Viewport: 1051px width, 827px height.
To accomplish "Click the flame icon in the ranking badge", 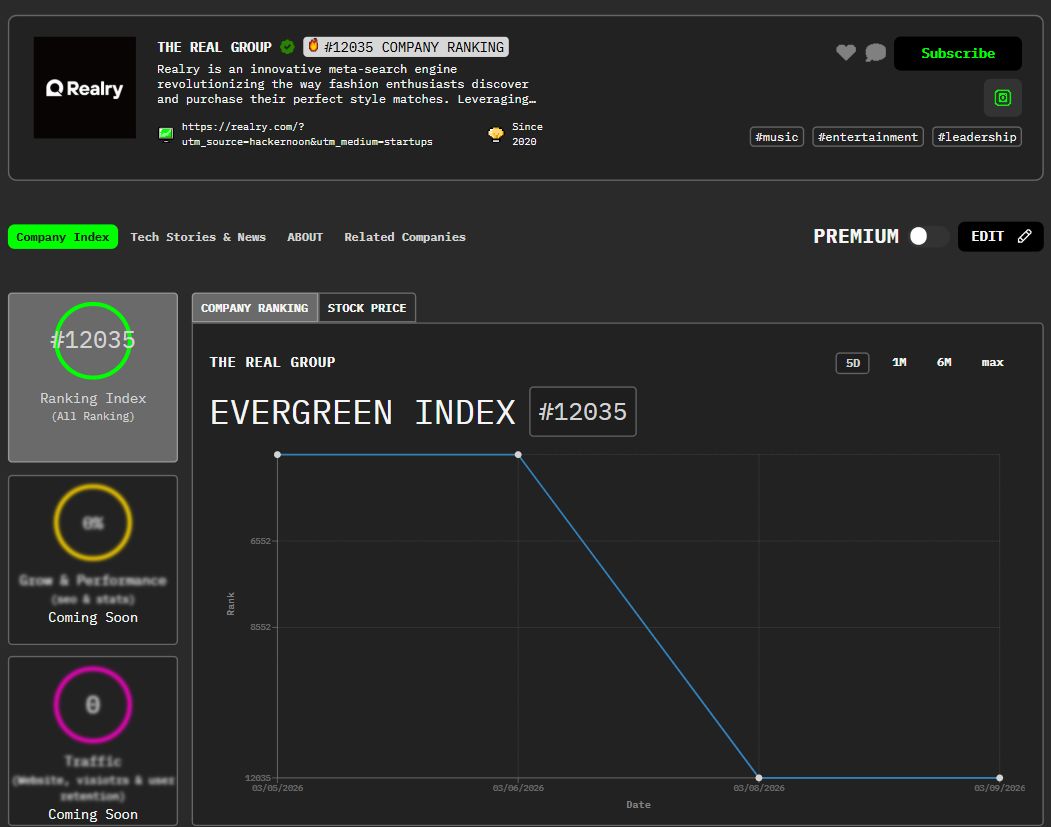I will coord(313,46).
